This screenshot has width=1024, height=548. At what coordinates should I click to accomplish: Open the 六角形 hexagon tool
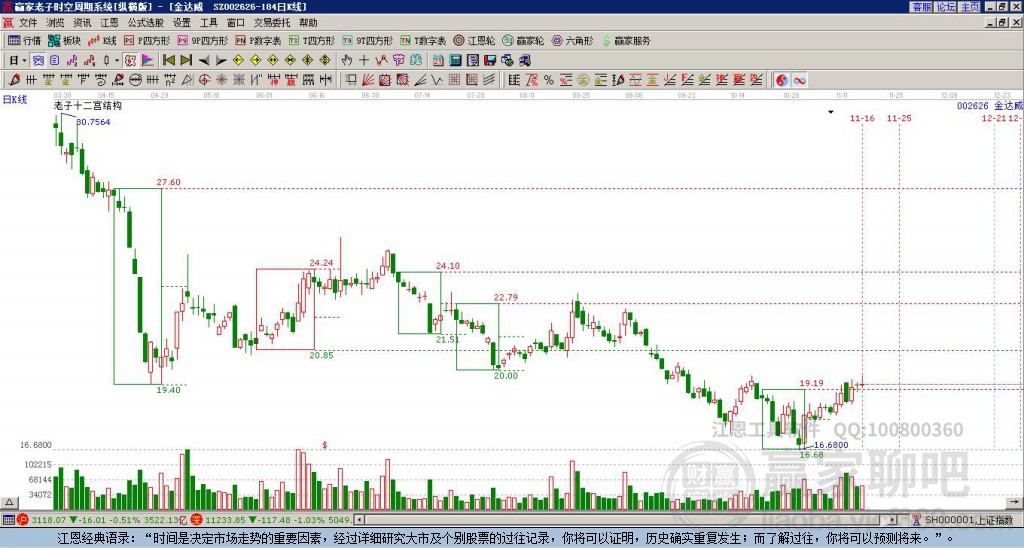tap(572, 40)
